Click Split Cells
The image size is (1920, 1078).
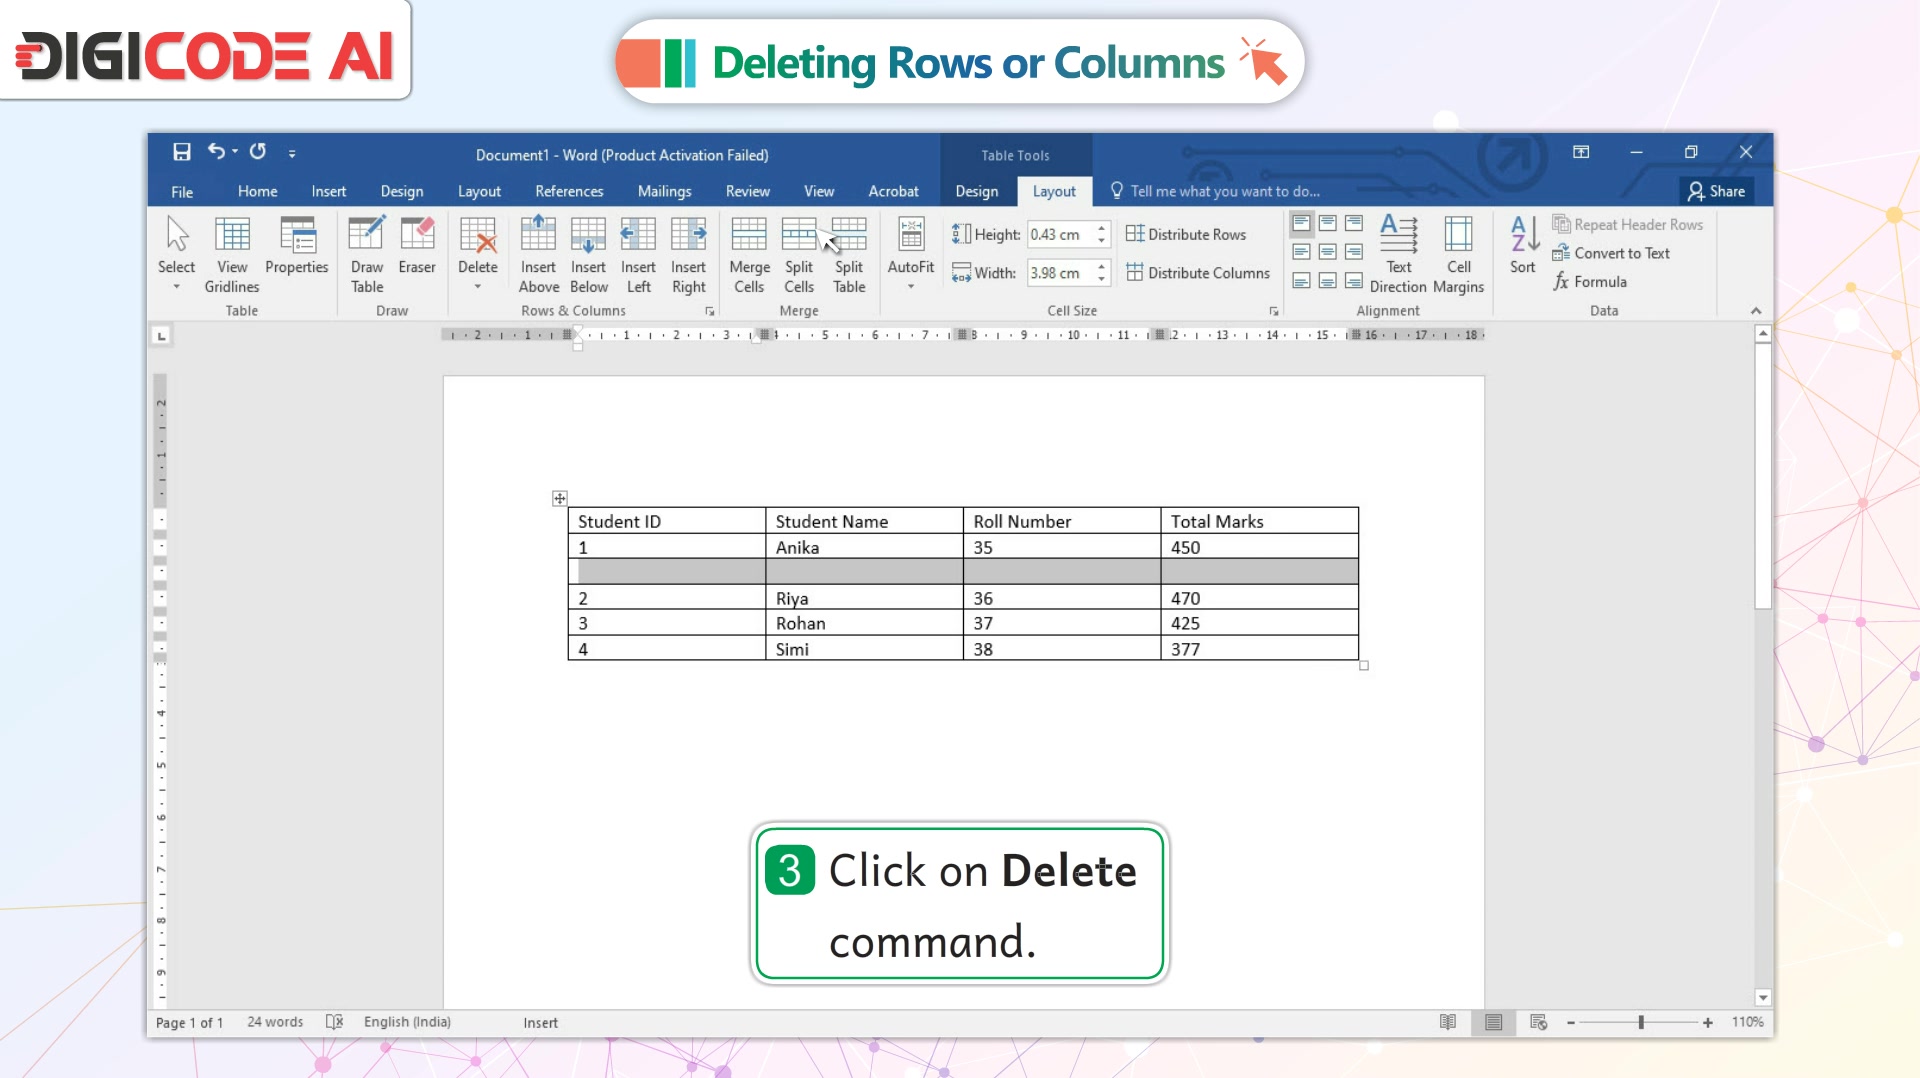799,254
